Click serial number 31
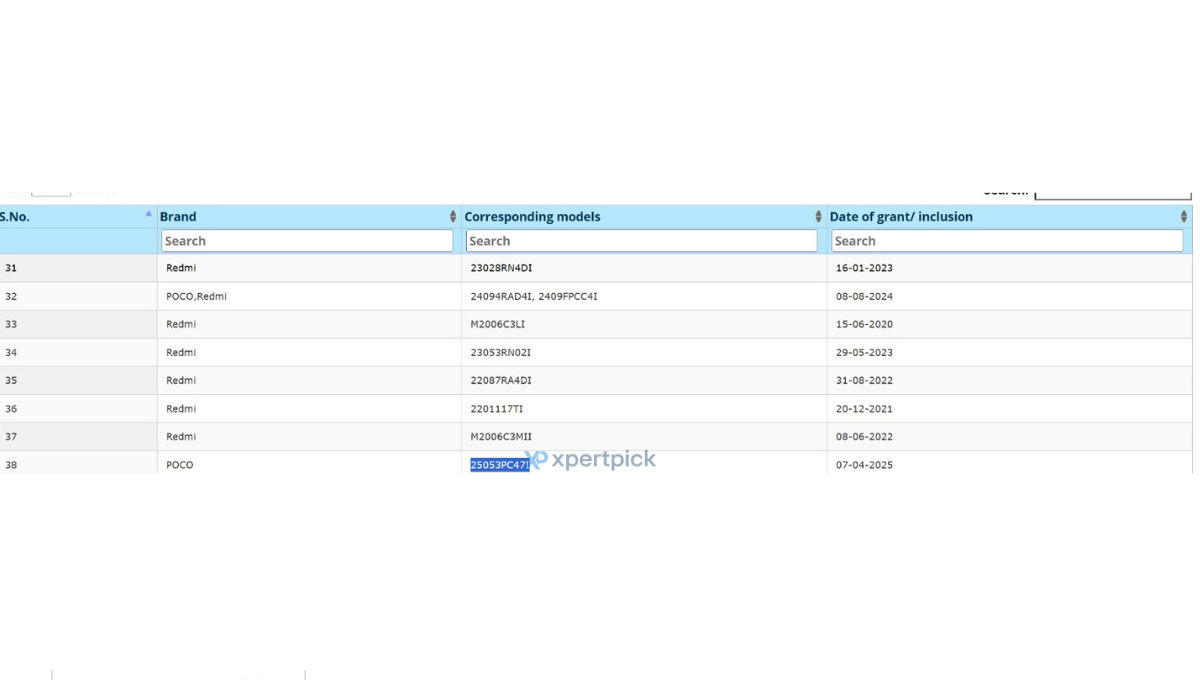 coord(11,268)
